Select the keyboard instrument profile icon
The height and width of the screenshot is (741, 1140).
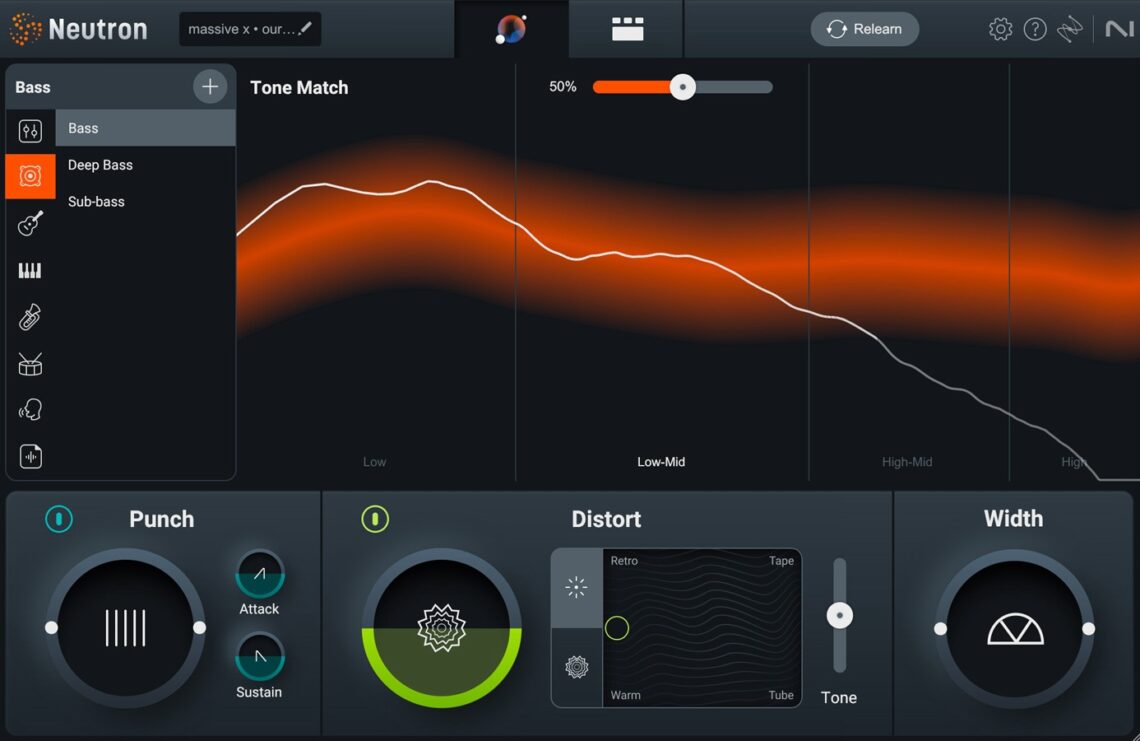[30, 270]
